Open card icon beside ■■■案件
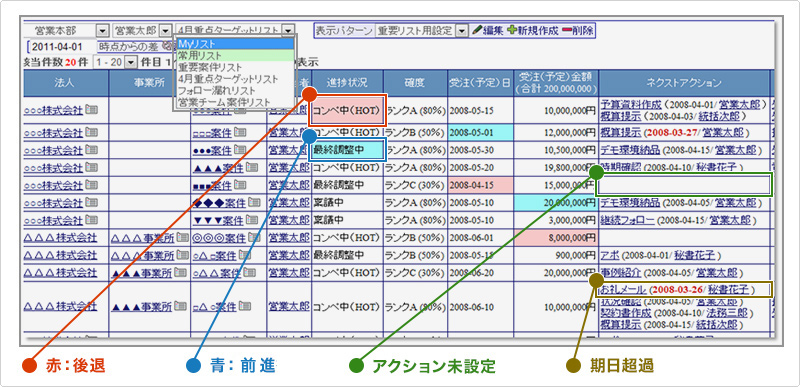The height and width of the screenshot is (387, 800). (x=240, y=185)
